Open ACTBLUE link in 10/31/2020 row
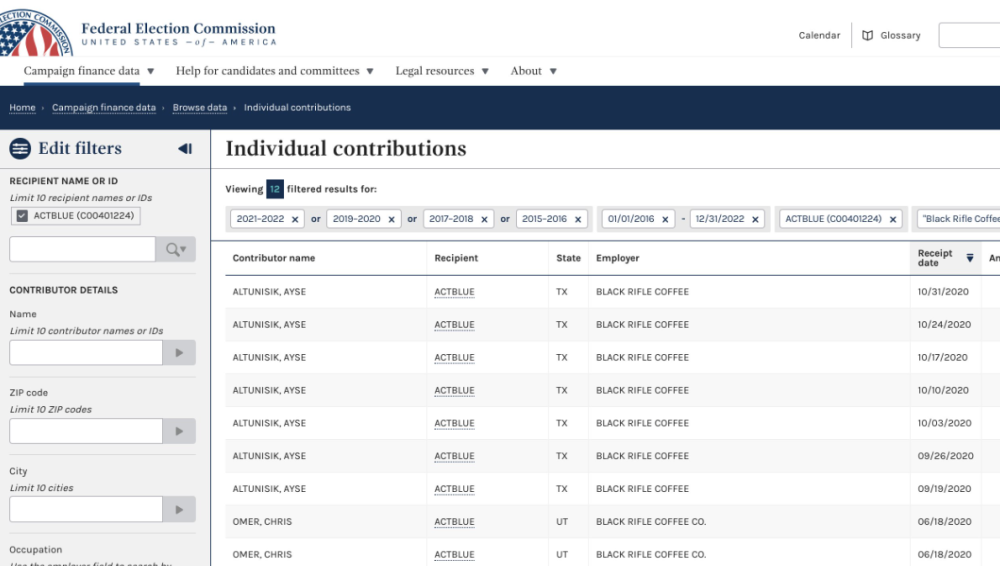1000x566 pixels. [x=454, y=292]
